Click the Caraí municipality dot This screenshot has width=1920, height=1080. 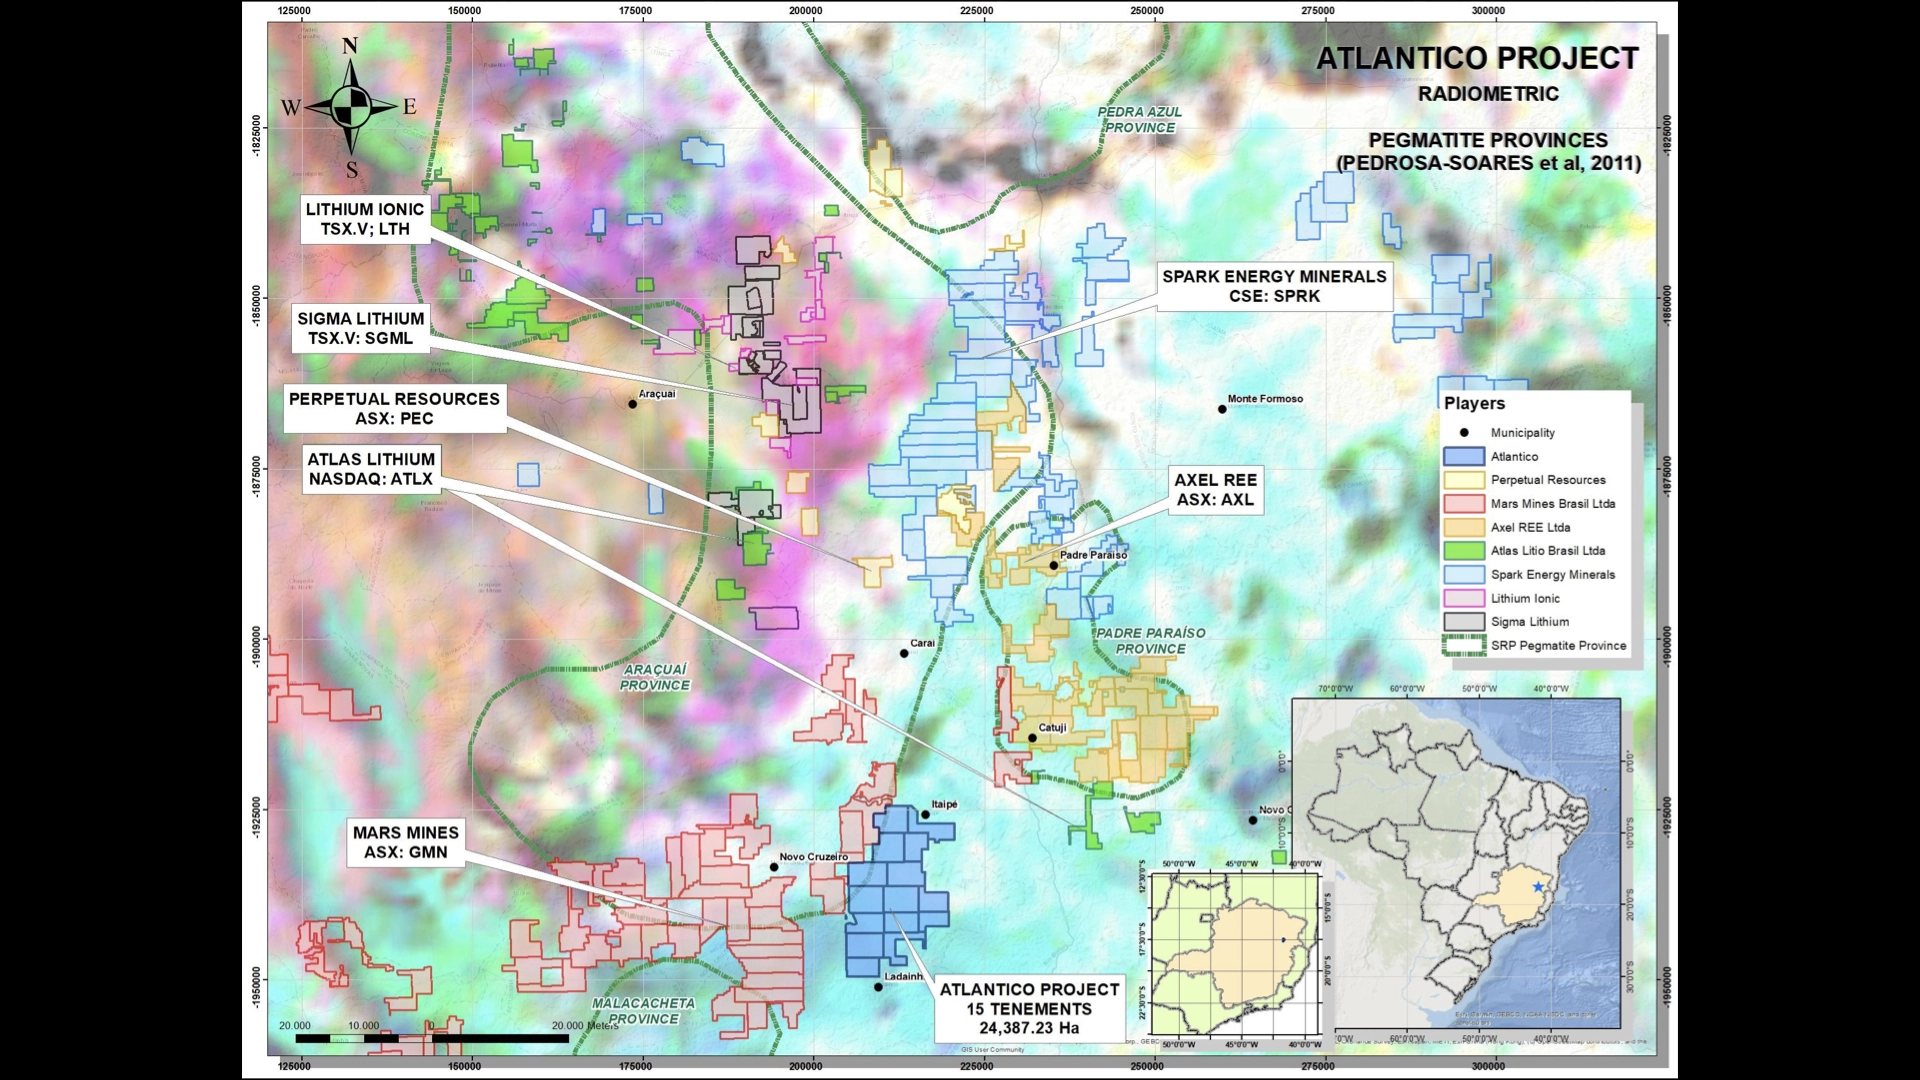pyautogui.click(x=904, y=654)
